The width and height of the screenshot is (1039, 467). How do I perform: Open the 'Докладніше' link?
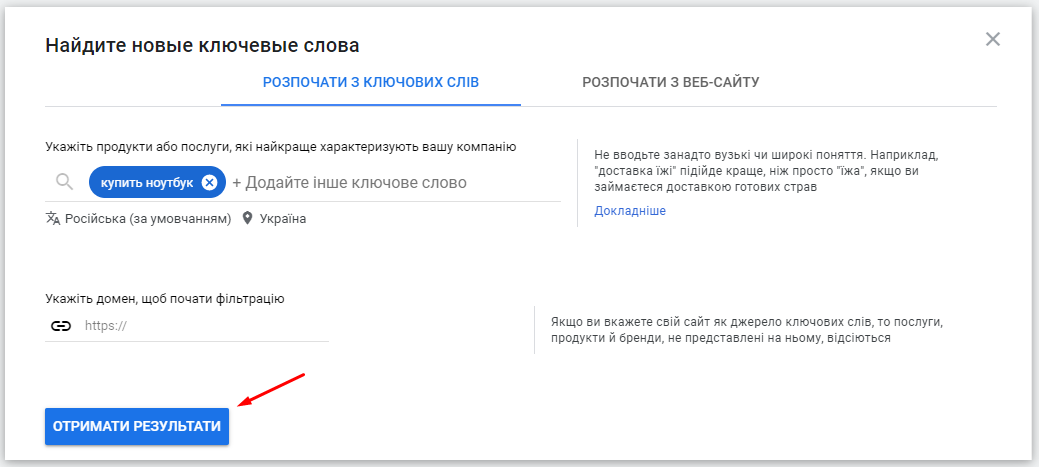tap(629, 211)
